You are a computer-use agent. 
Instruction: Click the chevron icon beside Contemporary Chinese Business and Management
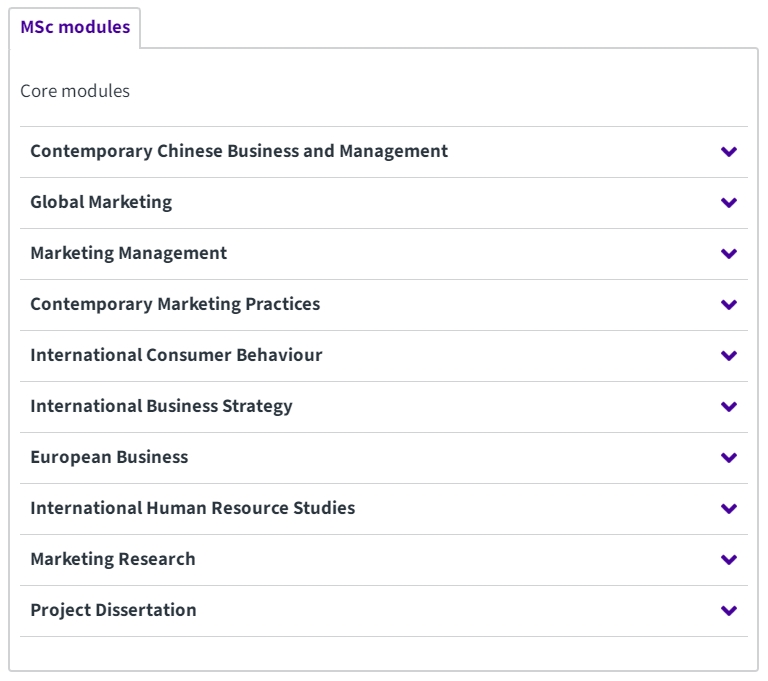point(728,152)
